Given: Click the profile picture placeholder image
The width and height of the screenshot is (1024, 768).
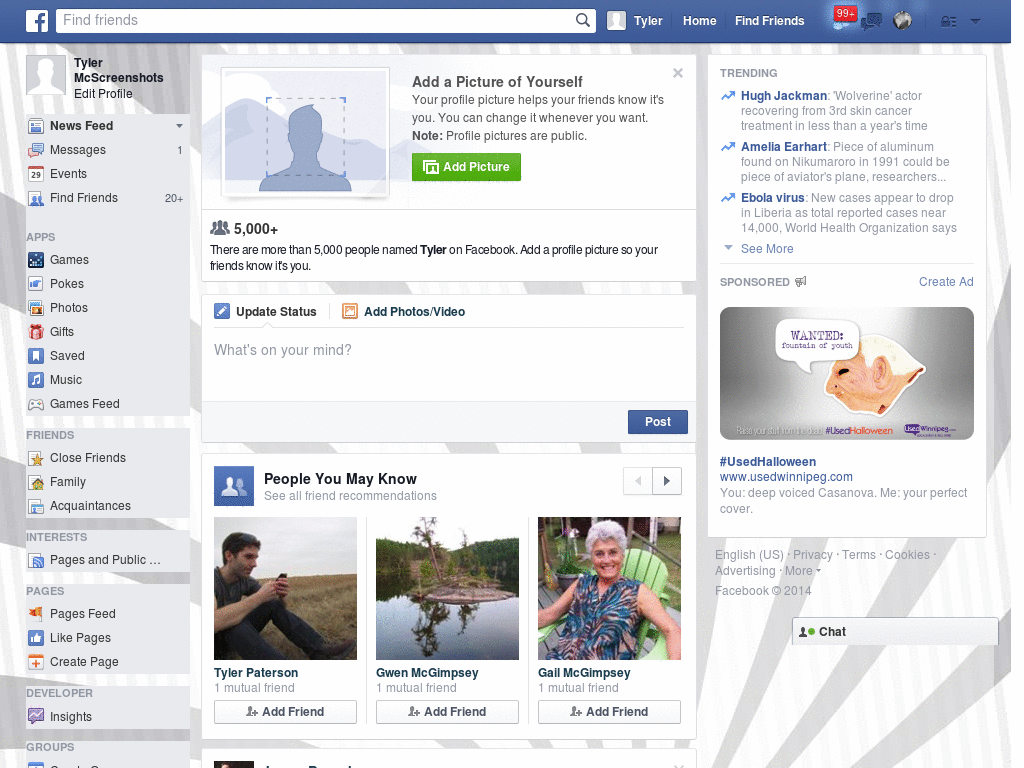Looking at the screenshot, I should [x=306, y=133].
